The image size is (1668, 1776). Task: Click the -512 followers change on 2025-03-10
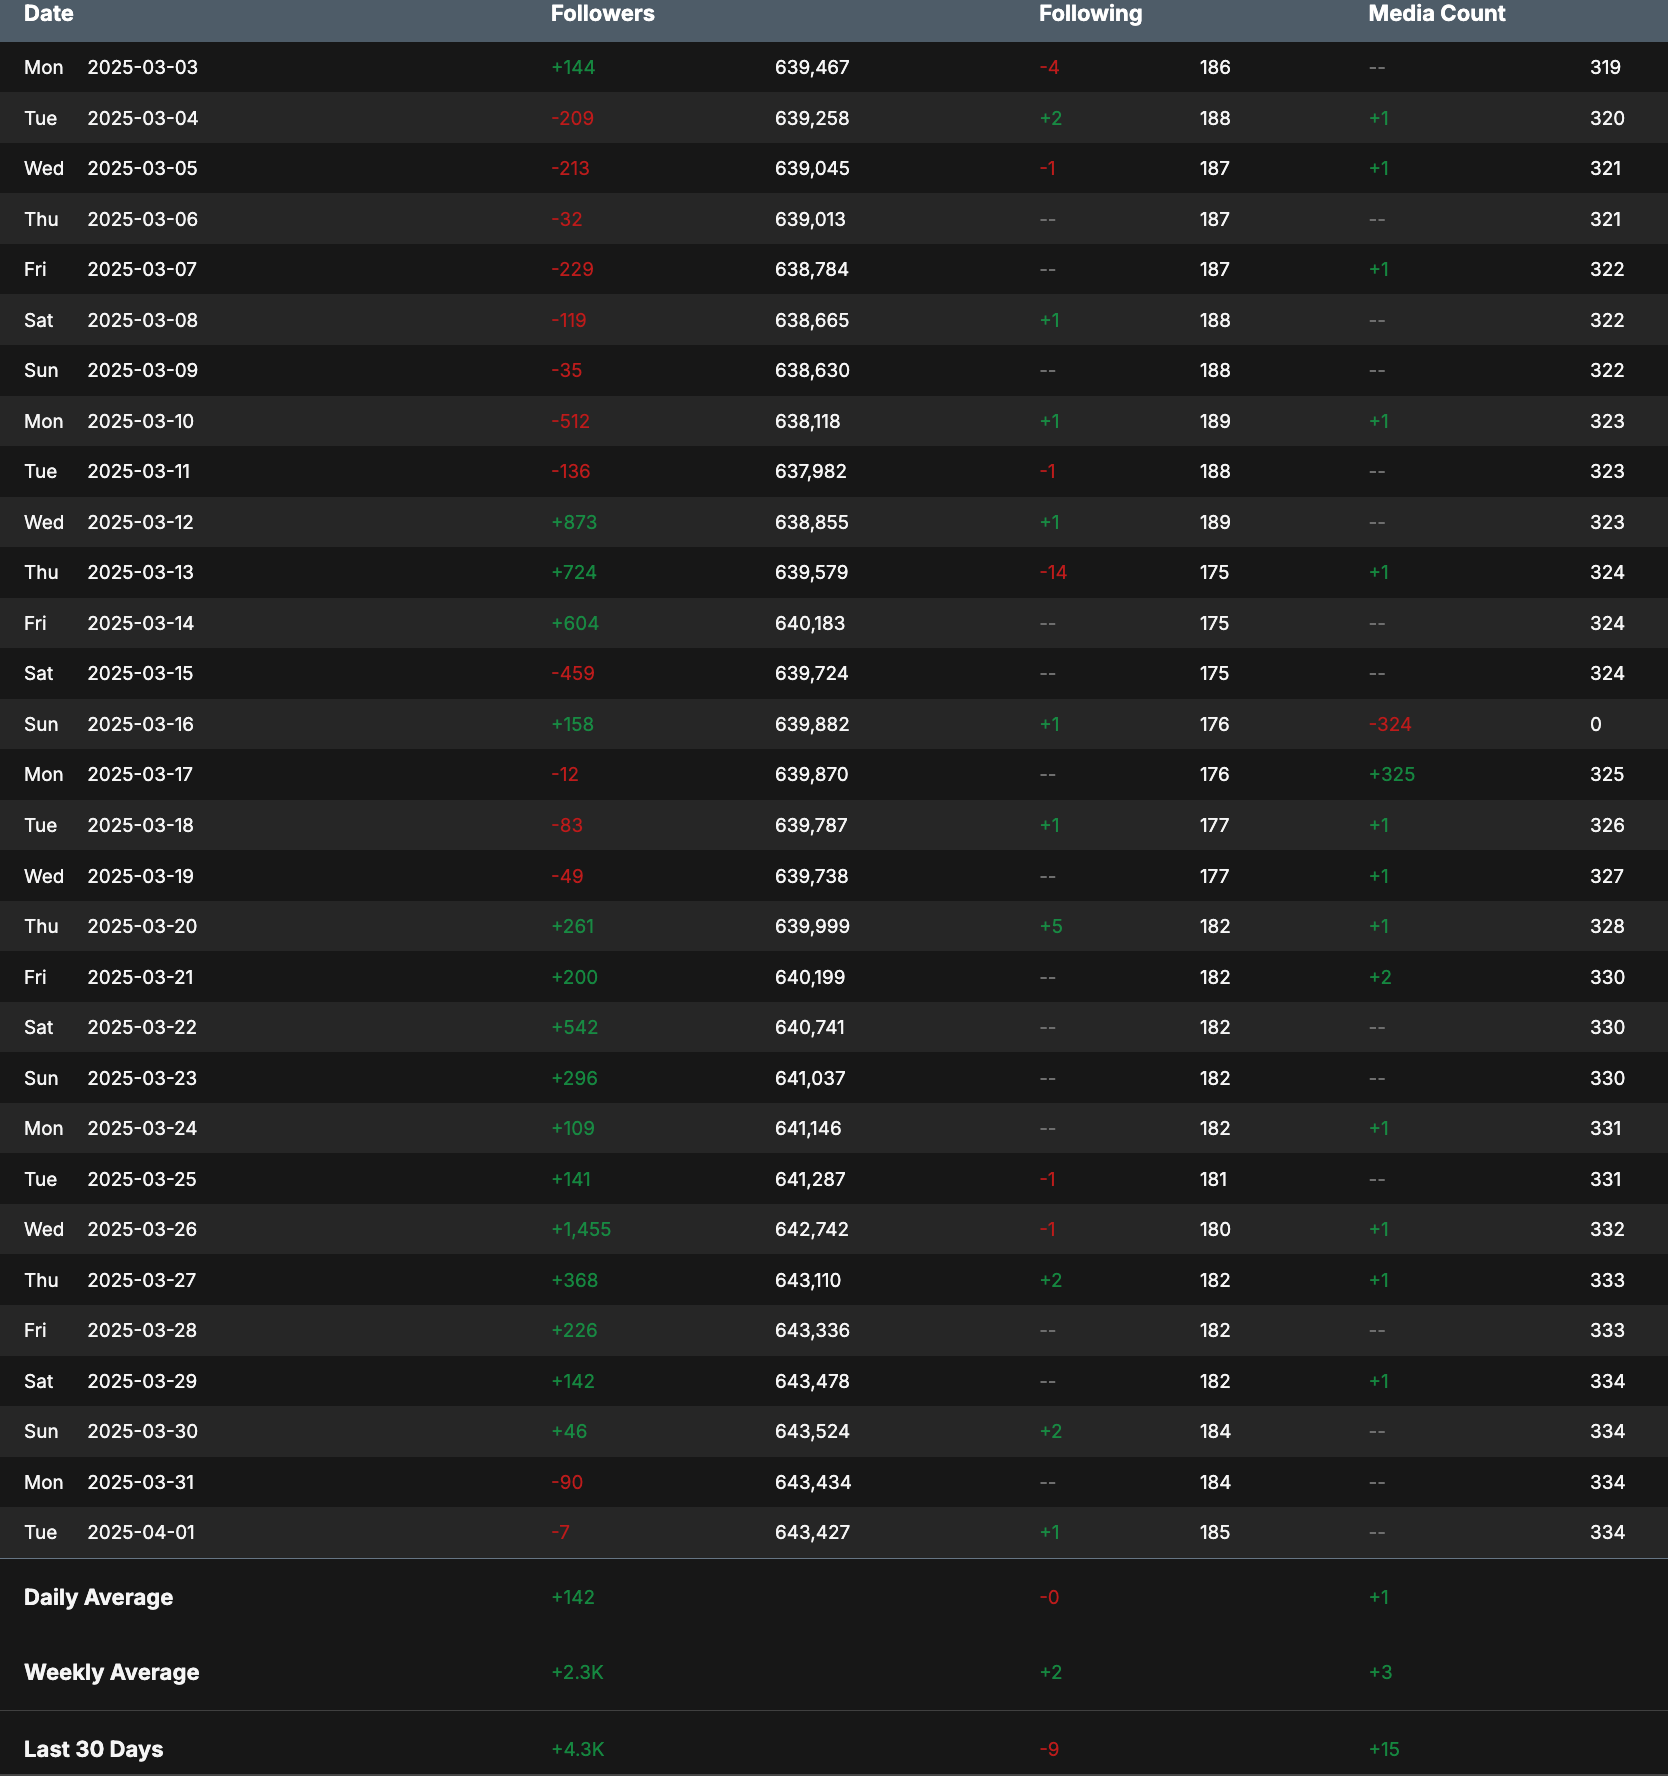pos(570,421)
